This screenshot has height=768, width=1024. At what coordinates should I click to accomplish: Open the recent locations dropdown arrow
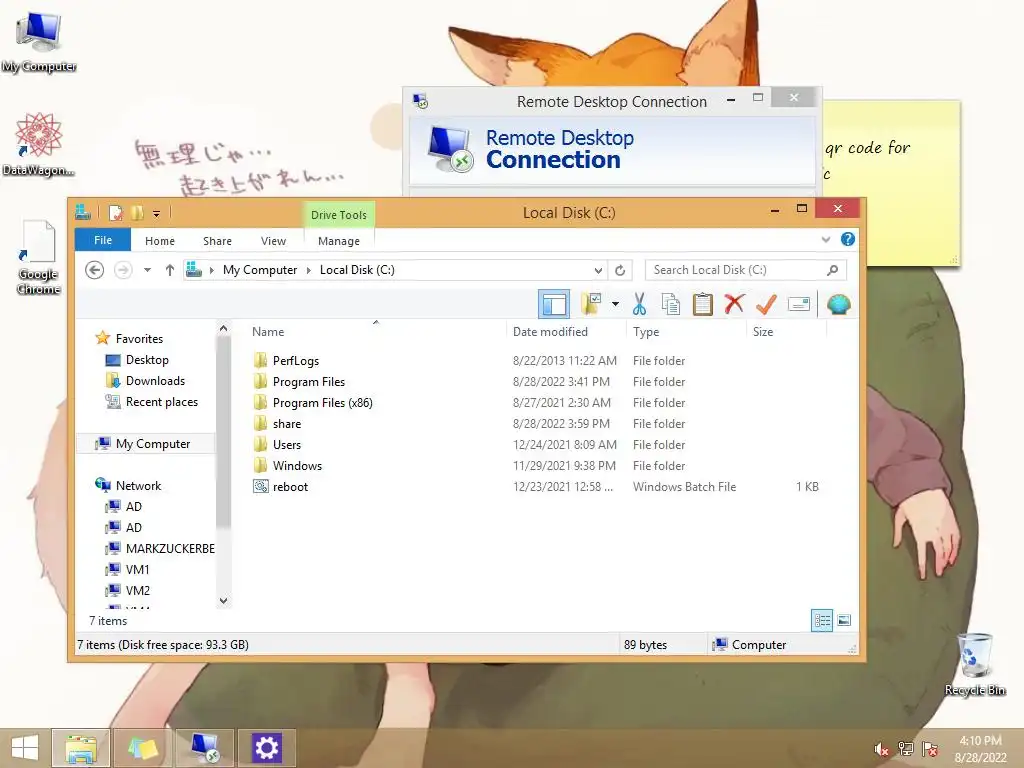point(148,270)
